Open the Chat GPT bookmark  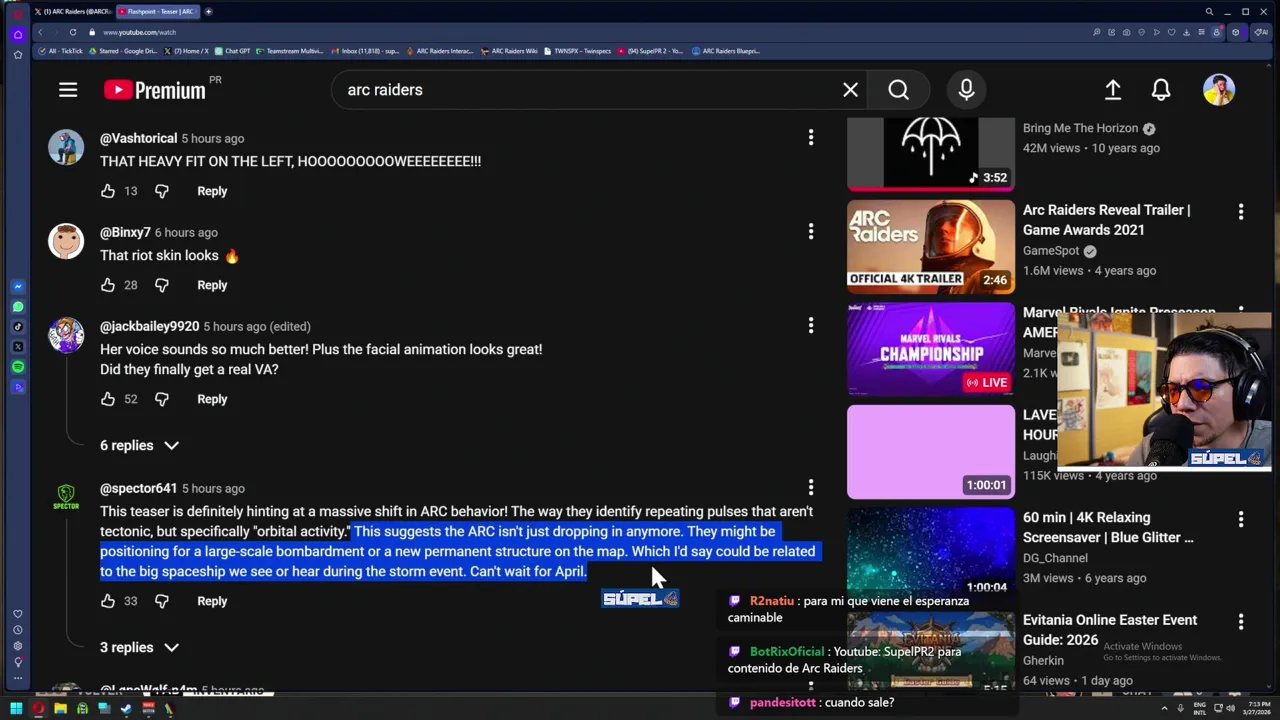click(x=233, y=51)
